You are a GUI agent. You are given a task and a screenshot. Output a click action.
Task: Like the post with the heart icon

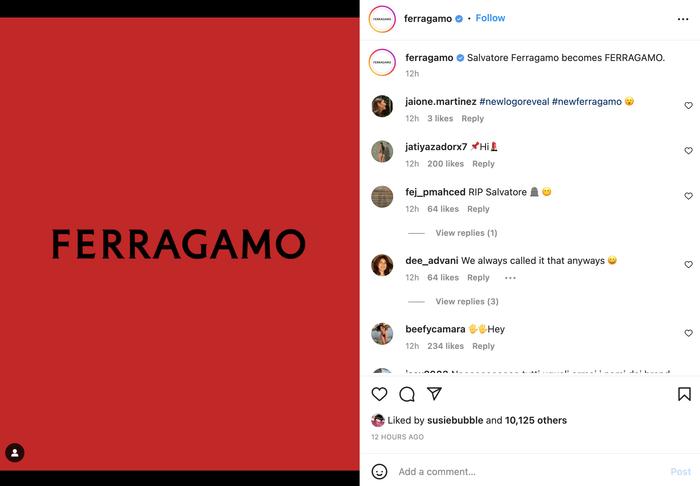(x=379, y=394)
